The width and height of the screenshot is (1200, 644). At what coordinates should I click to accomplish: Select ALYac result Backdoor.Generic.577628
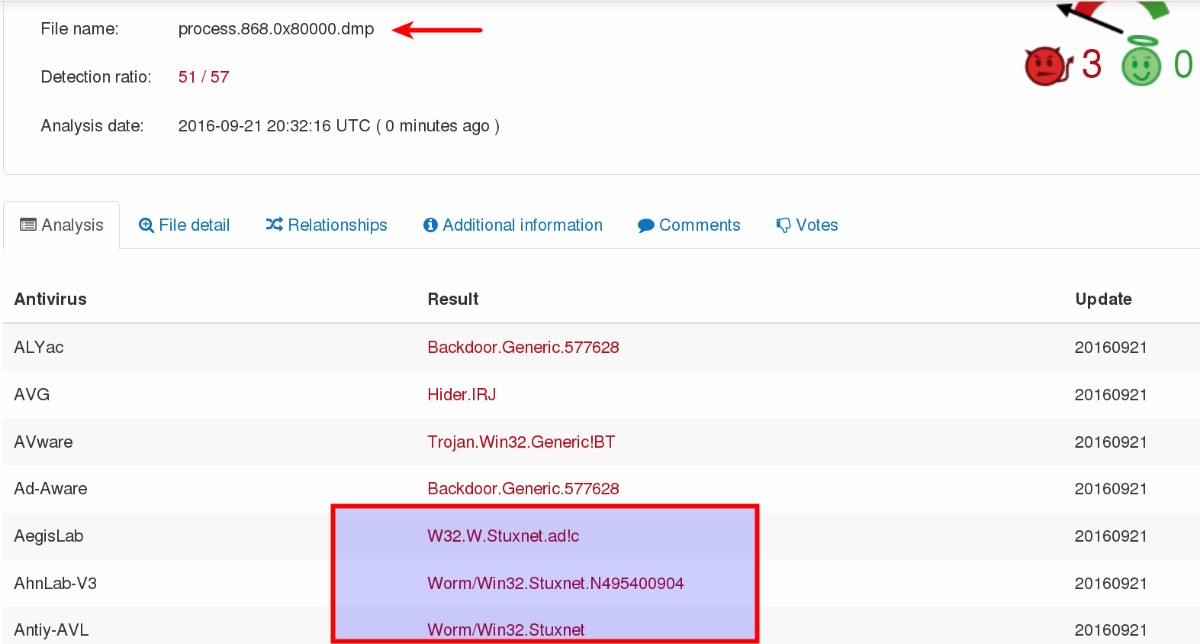523,348
